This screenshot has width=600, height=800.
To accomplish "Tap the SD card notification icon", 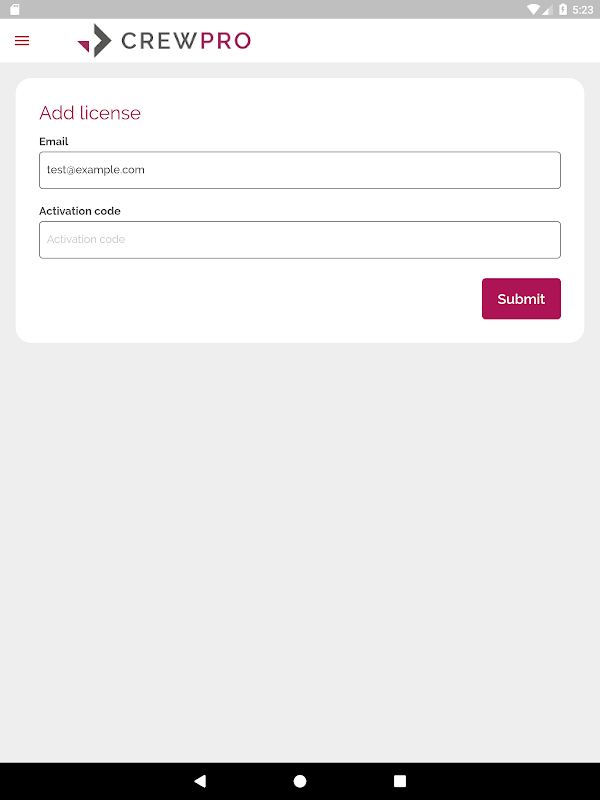I will [x=15, y=9].
